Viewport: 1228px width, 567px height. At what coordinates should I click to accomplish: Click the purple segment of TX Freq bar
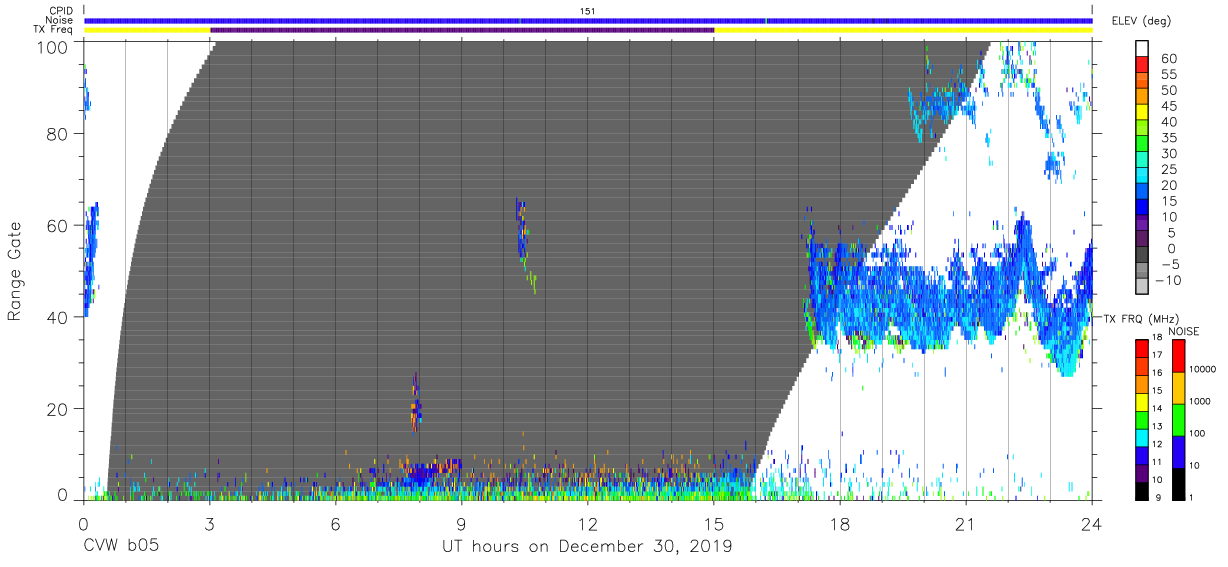tap(462, 30)
